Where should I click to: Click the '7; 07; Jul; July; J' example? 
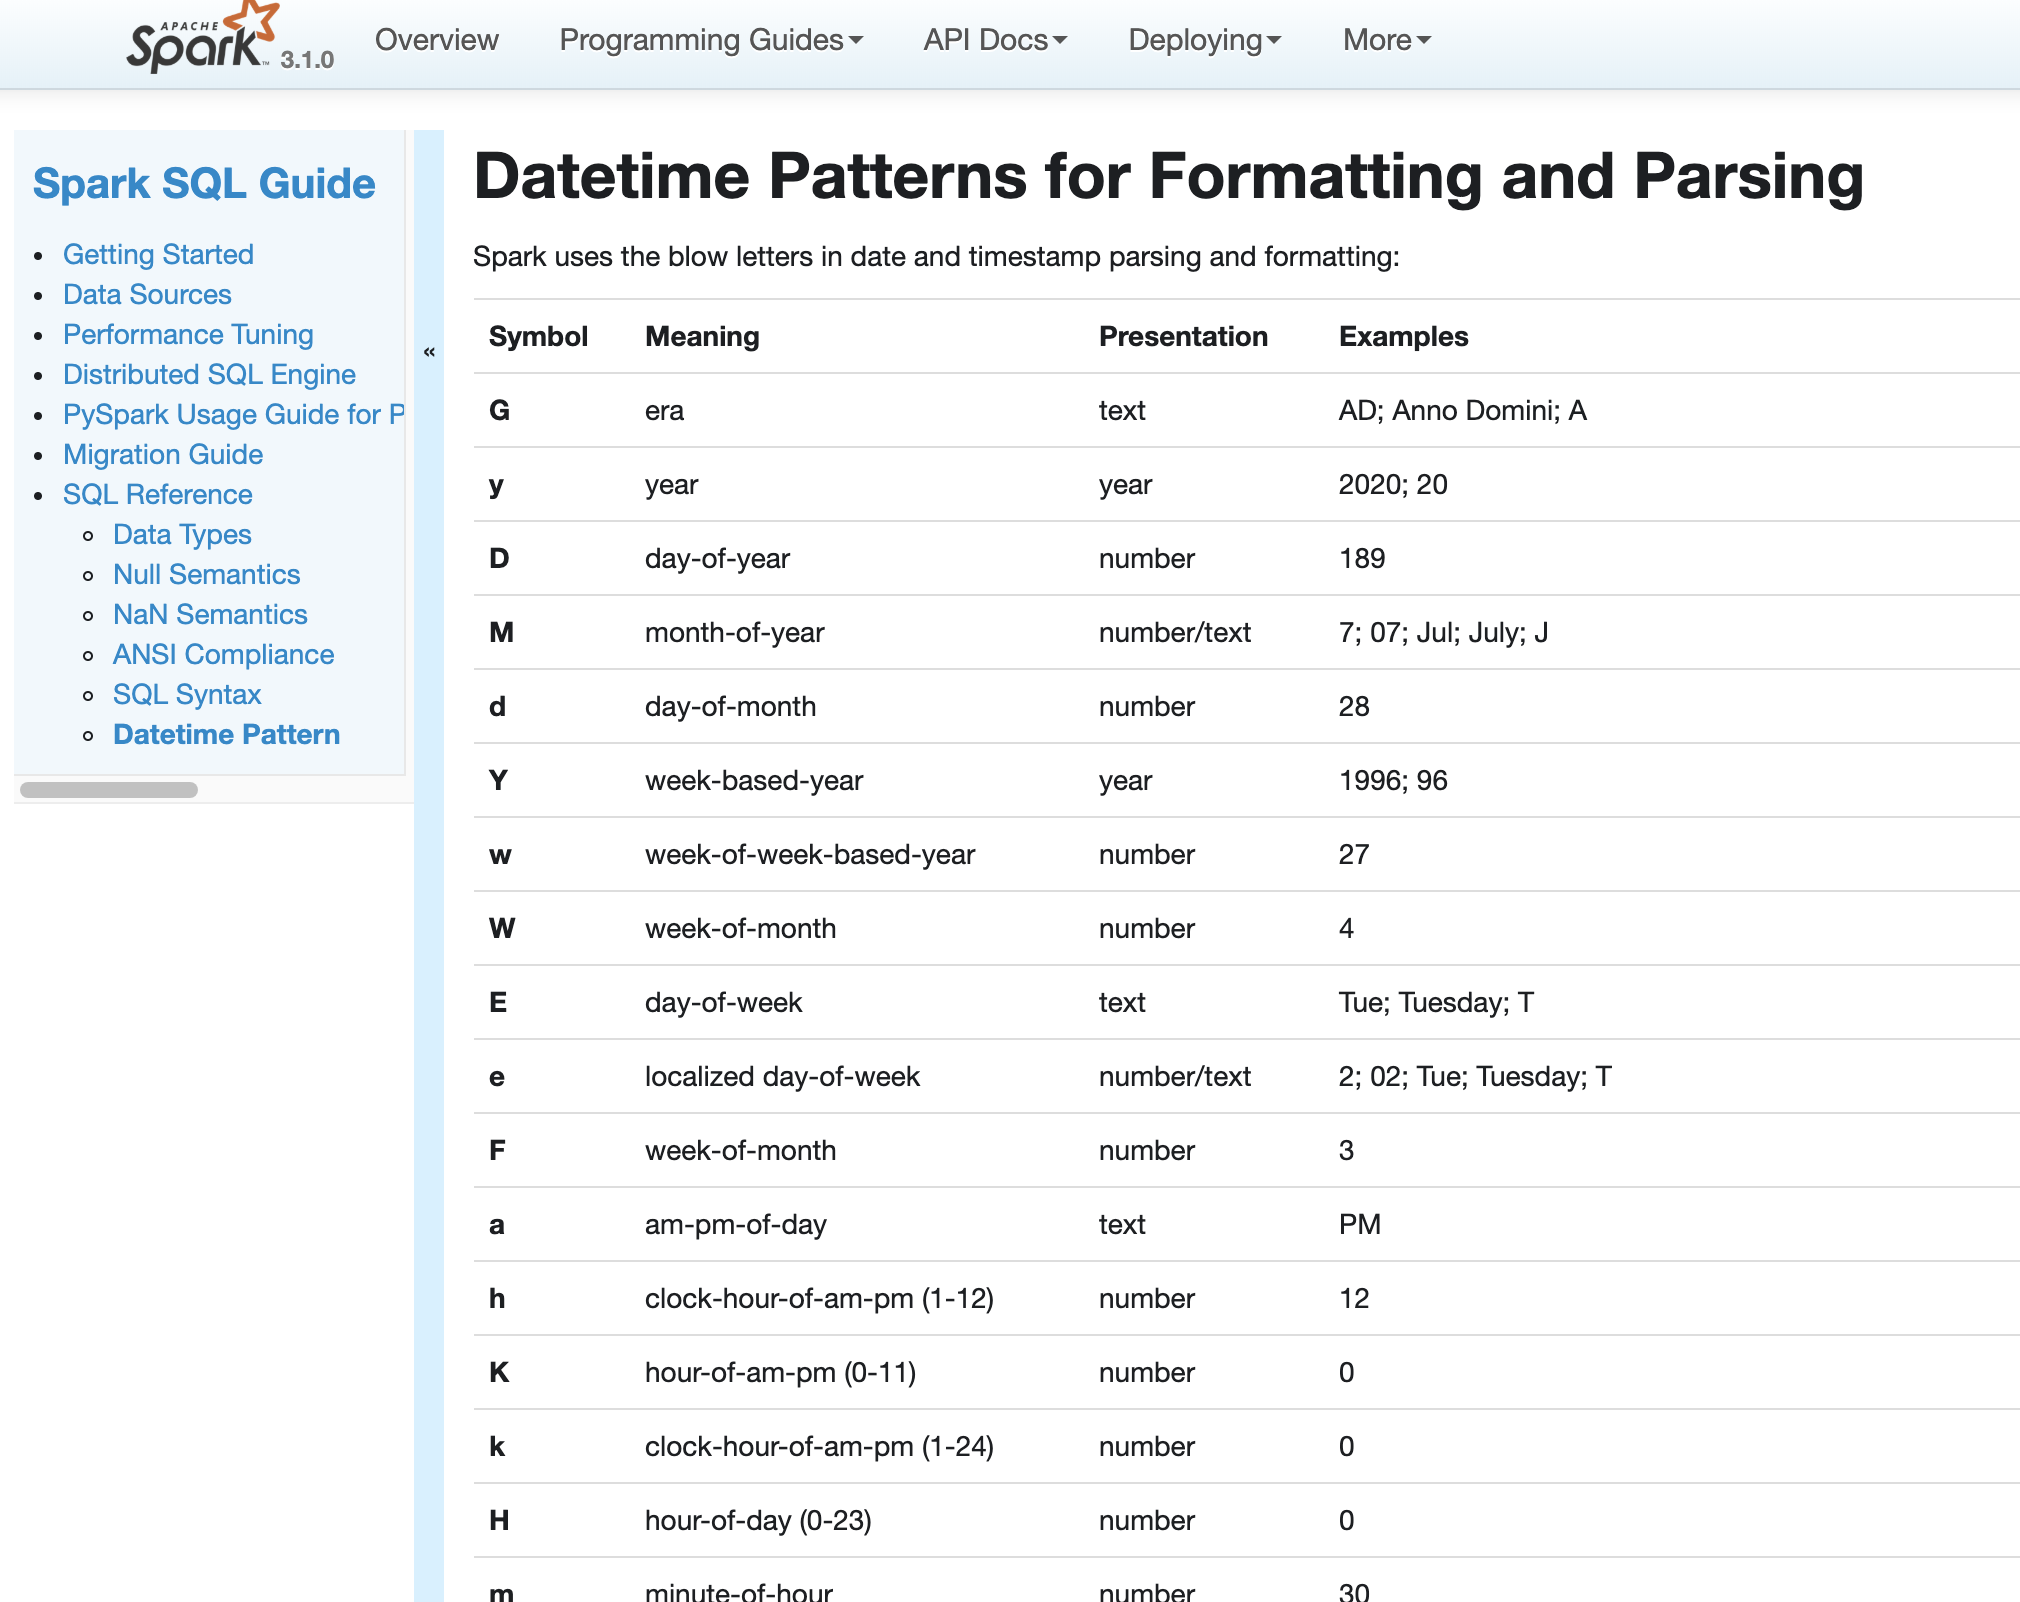(1443, 632)
